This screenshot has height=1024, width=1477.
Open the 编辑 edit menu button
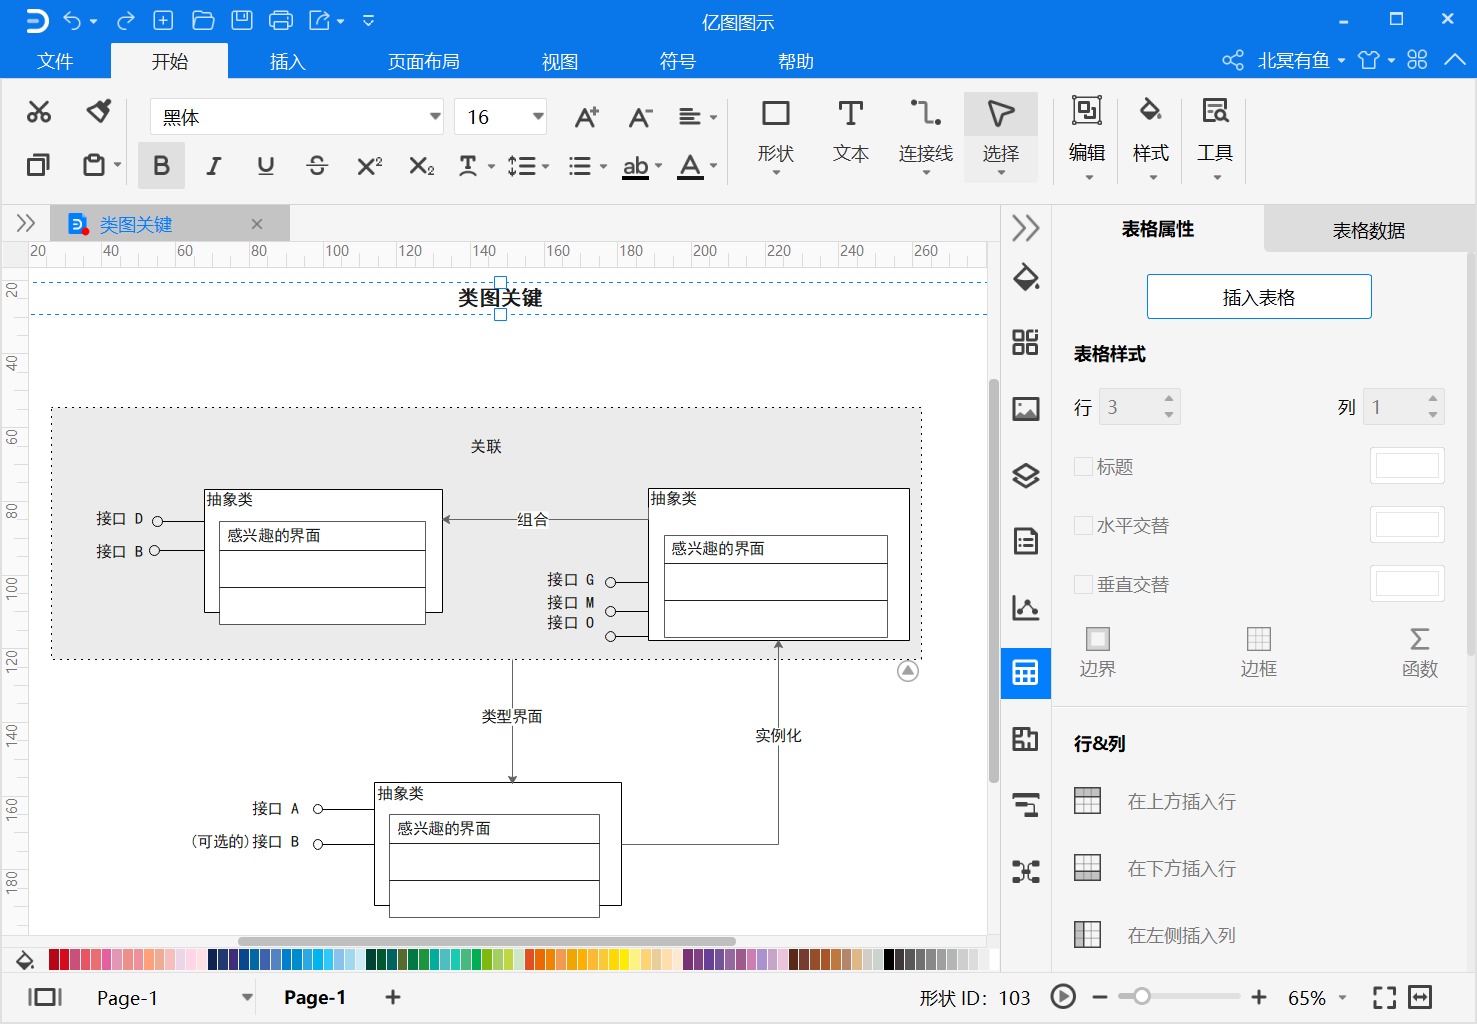tap(1087, 137)
